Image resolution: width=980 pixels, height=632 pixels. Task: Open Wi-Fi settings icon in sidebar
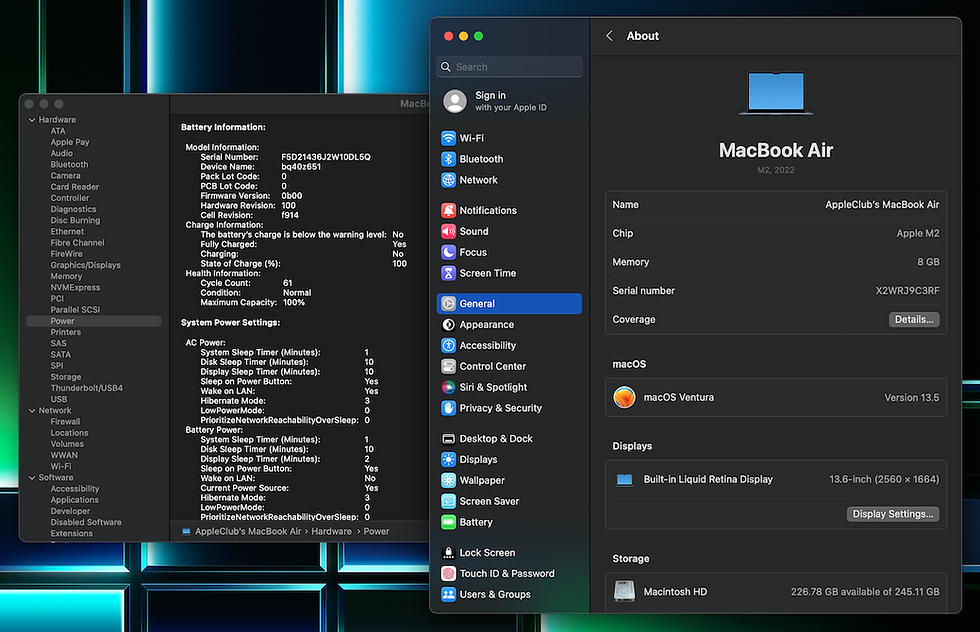coord(448,138)
